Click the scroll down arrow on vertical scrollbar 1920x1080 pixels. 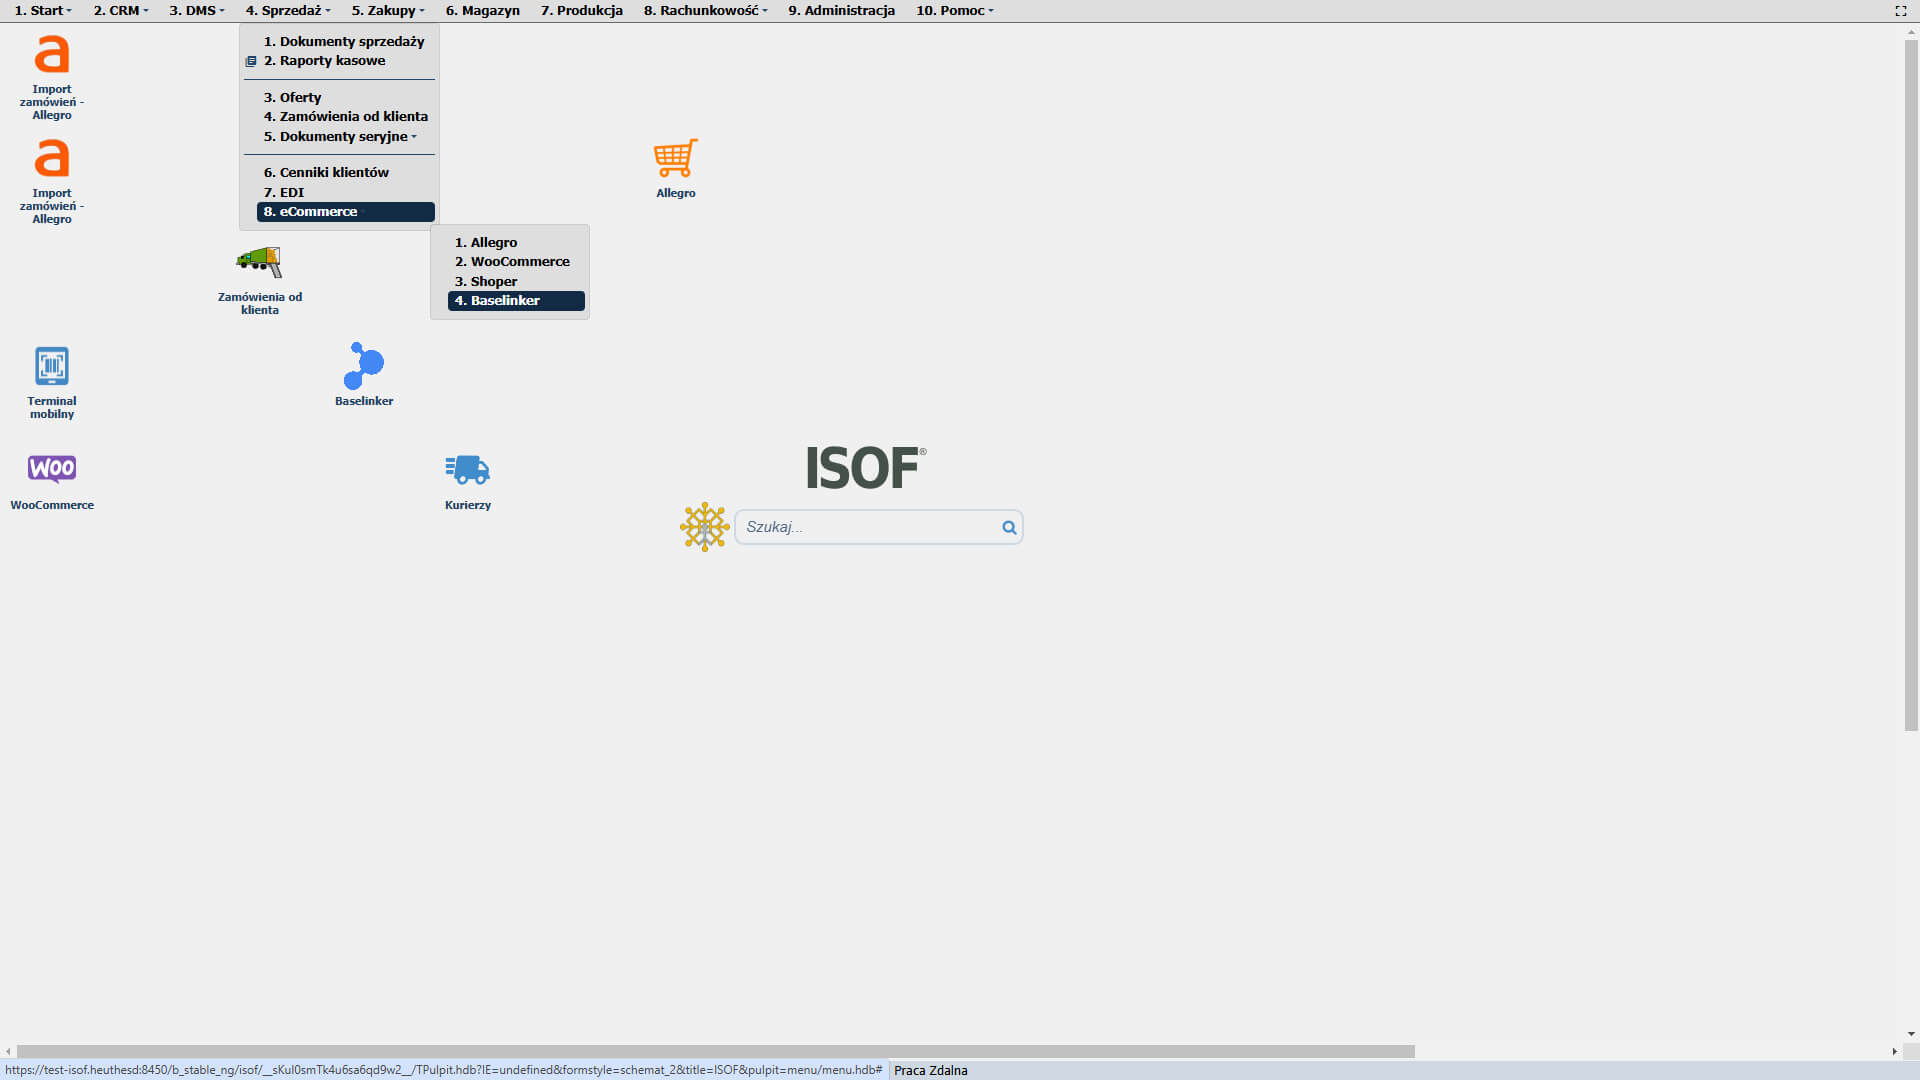tap(1911, 1034)
